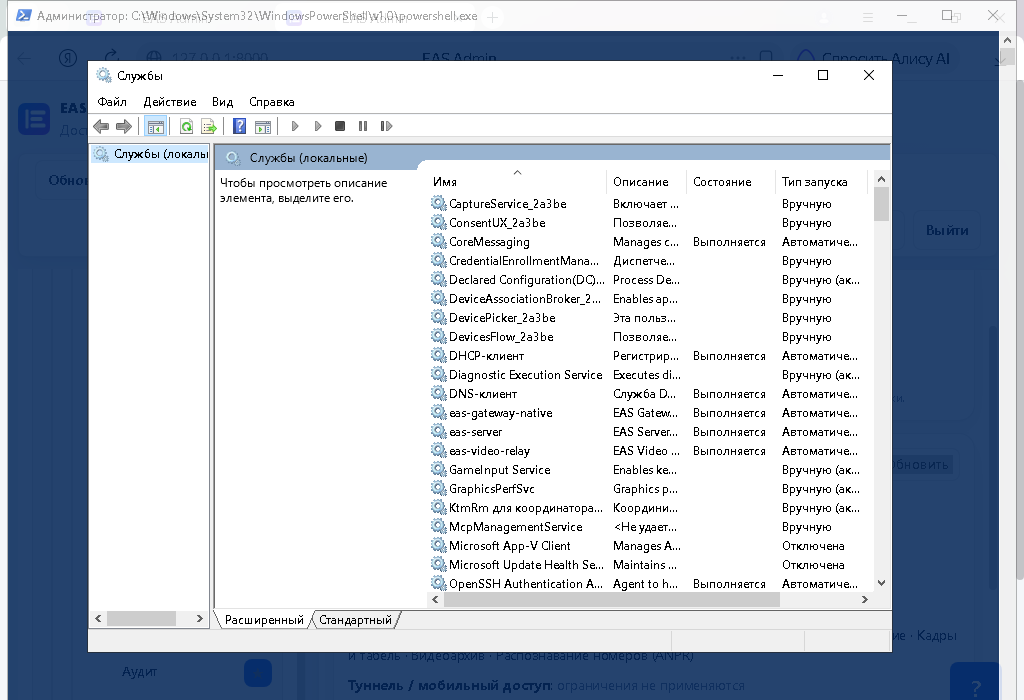The height and width of the screenshot is (700, 1024).
Task: Click the services list scroll down arrow
Action: [881, 583]
